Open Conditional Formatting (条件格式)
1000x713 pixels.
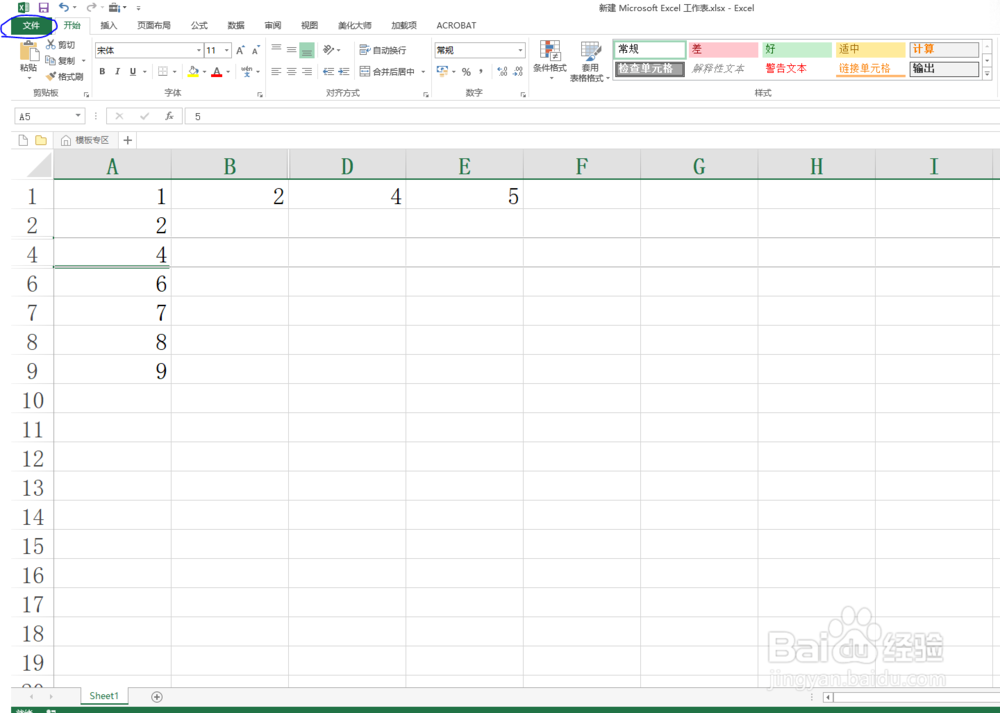click(x=550, y=60)
